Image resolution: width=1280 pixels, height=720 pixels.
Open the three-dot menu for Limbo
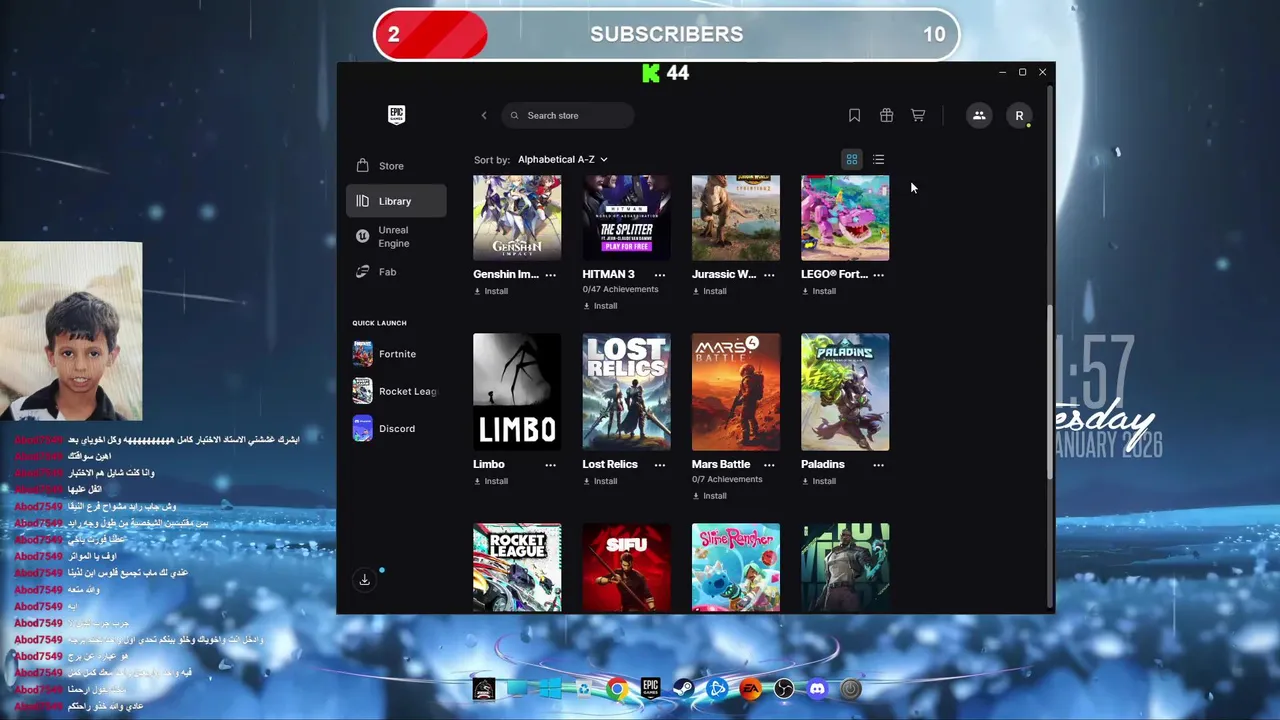pyautogui.click(x=550, y=464)
